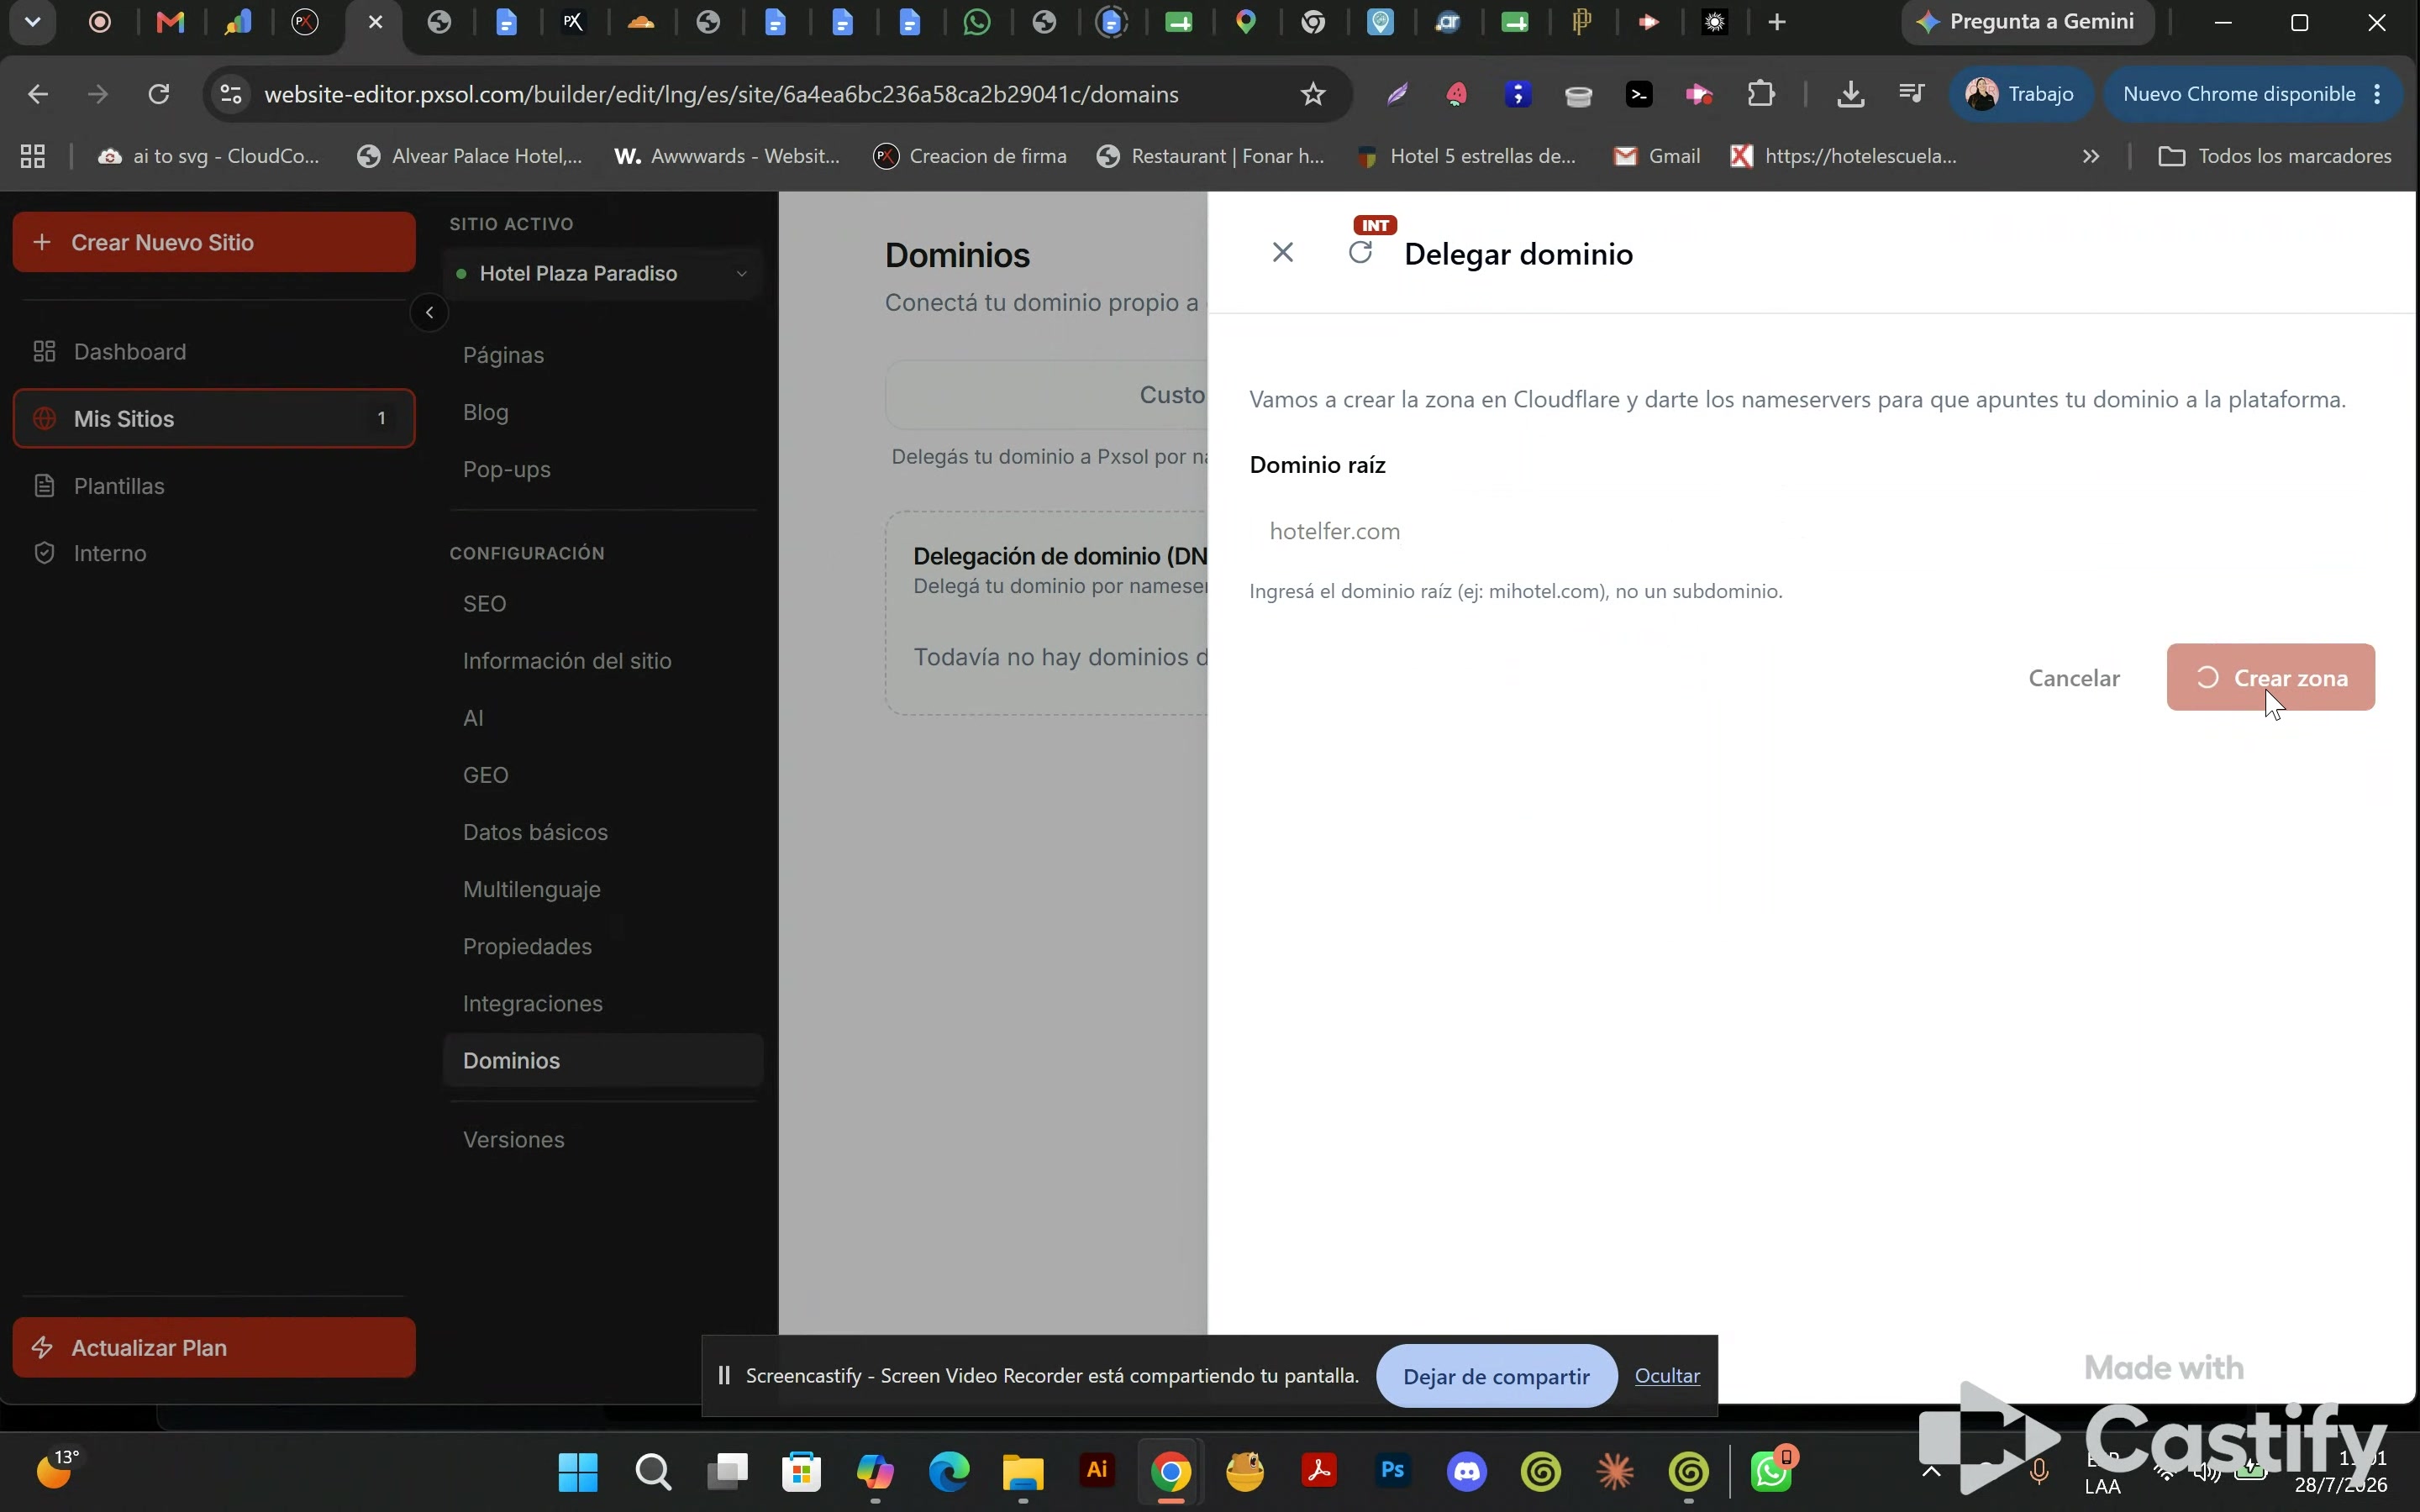Viewport: 2420px width, 1512px height.
Task: Open the Blog section
Action: tap(486, 412)
